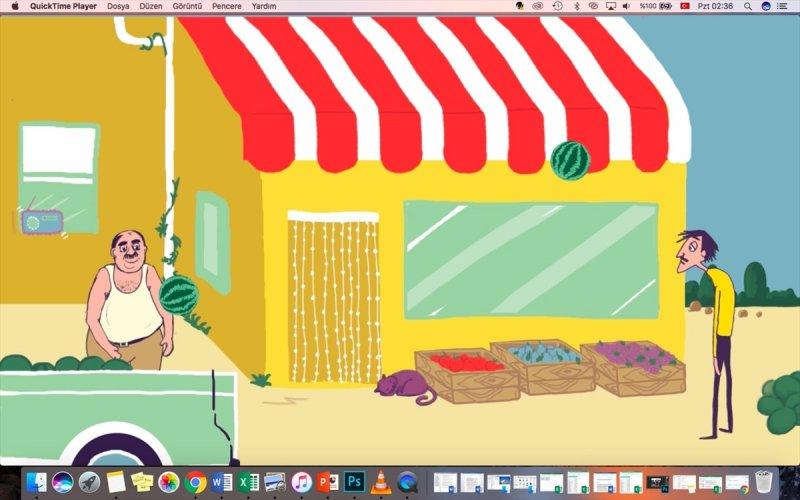Open the Görüntü menu

pyautogui.click(x=188, y=6)
